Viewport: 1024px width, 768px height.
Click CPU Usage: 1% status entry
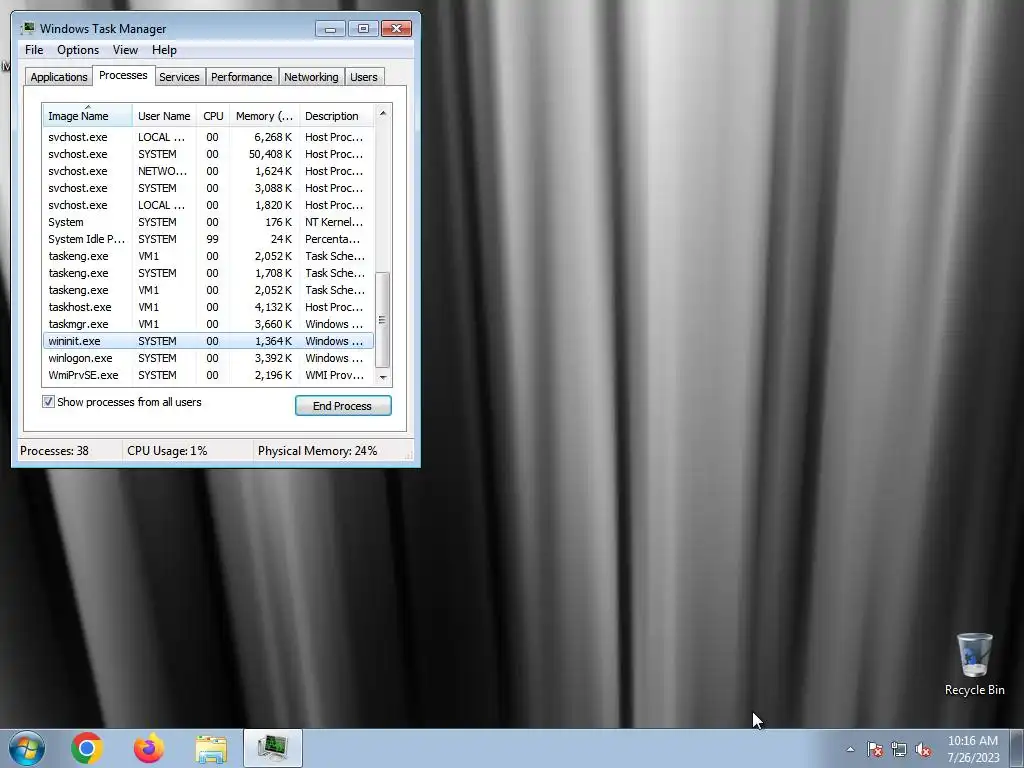coord(167,451)
